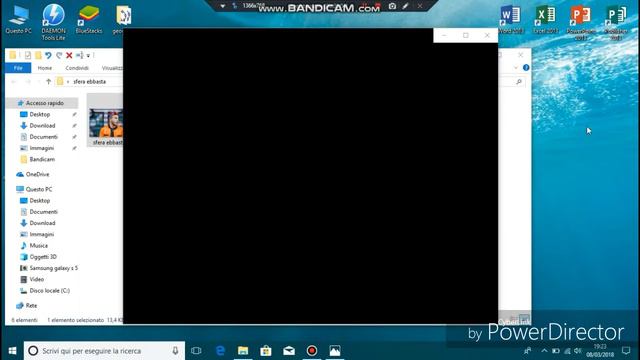Select Disco locale (C:) drive
The width and height of the screenshot is (640, 360).
[x=49, y=291]
